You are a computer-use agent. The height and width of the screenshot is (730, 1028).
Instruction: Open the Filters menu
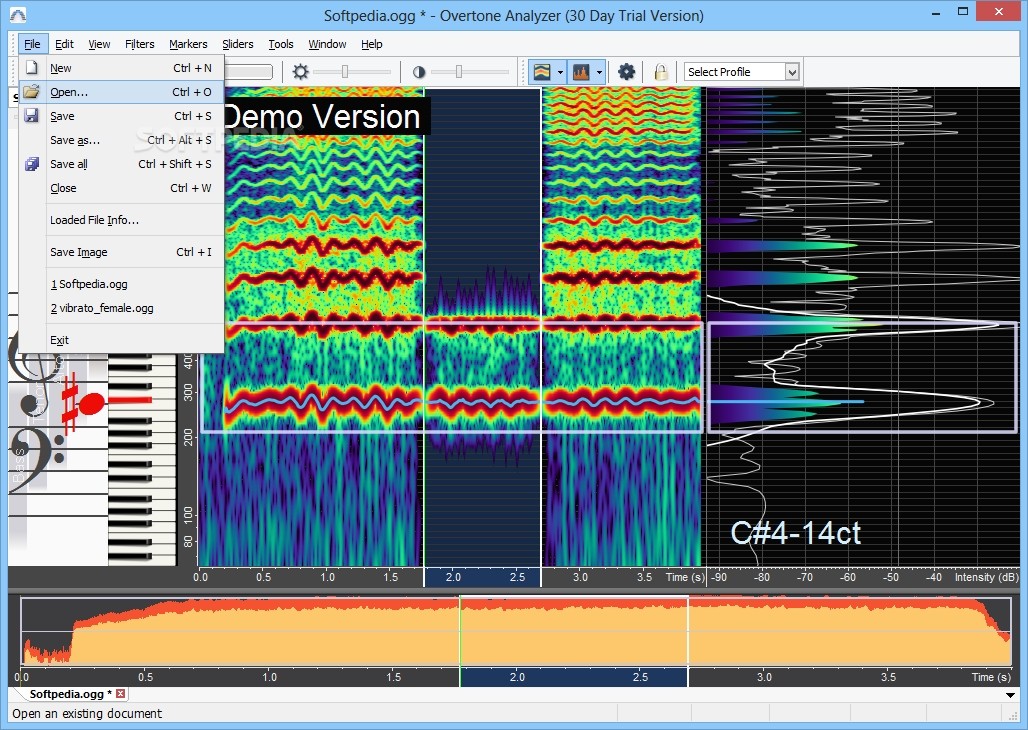click(140, 44)
